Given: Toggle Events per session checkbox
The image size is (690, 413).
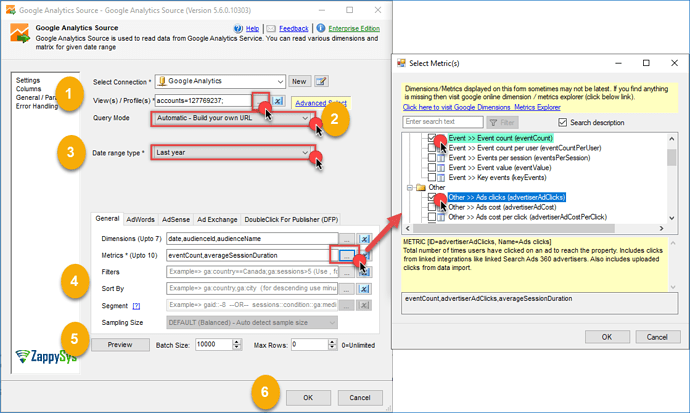Looking at the screenshot, I should 432,157.
